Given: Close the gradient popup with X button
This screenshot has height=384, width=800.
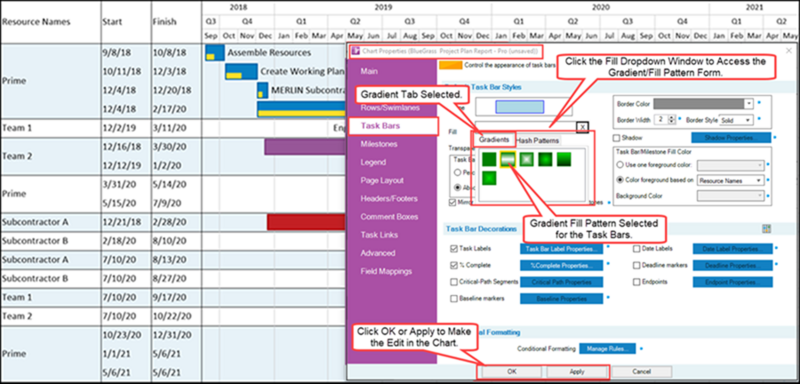Looking at the screenshot, I should click(583, 127).
